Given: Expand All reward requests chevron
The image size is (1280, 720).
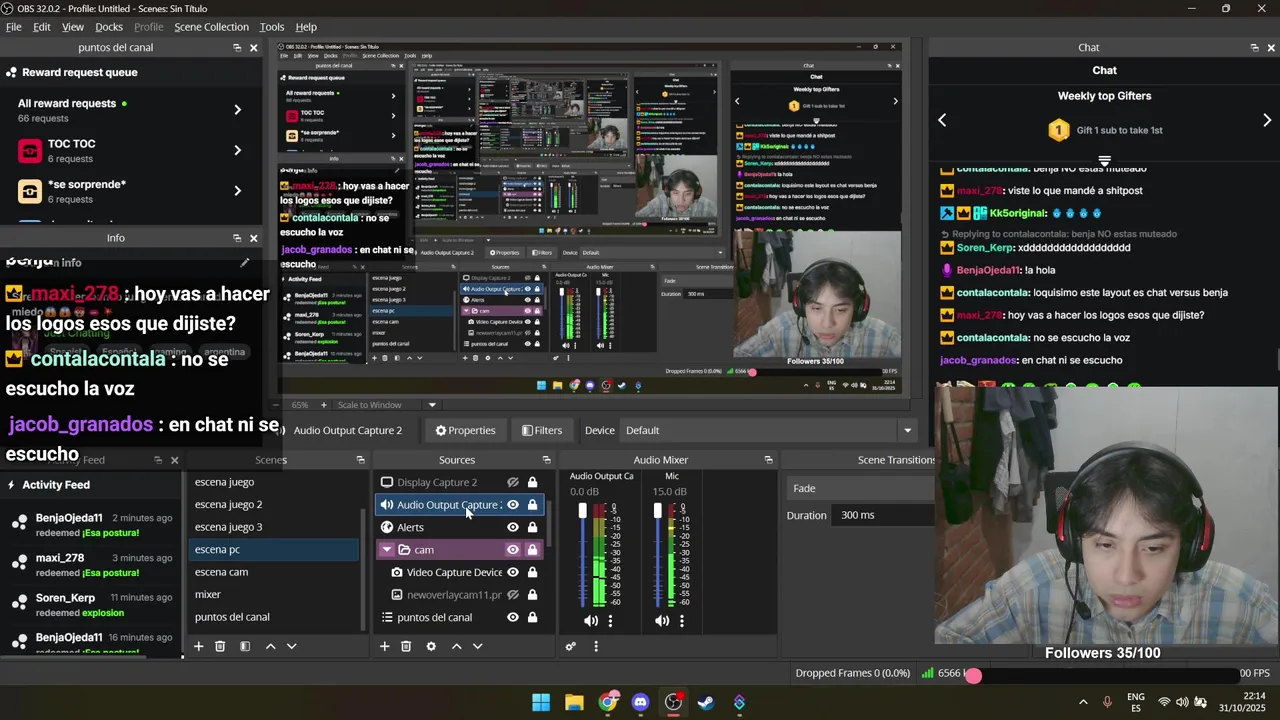Looking at the screenshot, I should coord(237,110).
